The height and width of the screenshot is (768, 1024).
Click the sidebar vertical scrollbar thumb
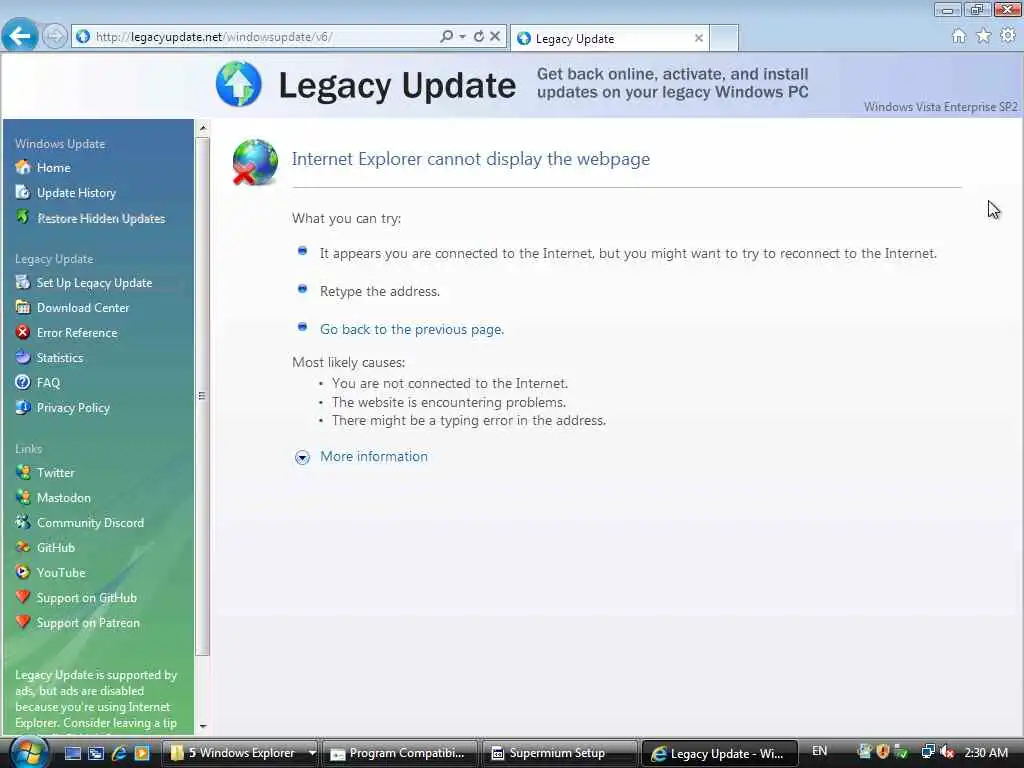point(203,396)
